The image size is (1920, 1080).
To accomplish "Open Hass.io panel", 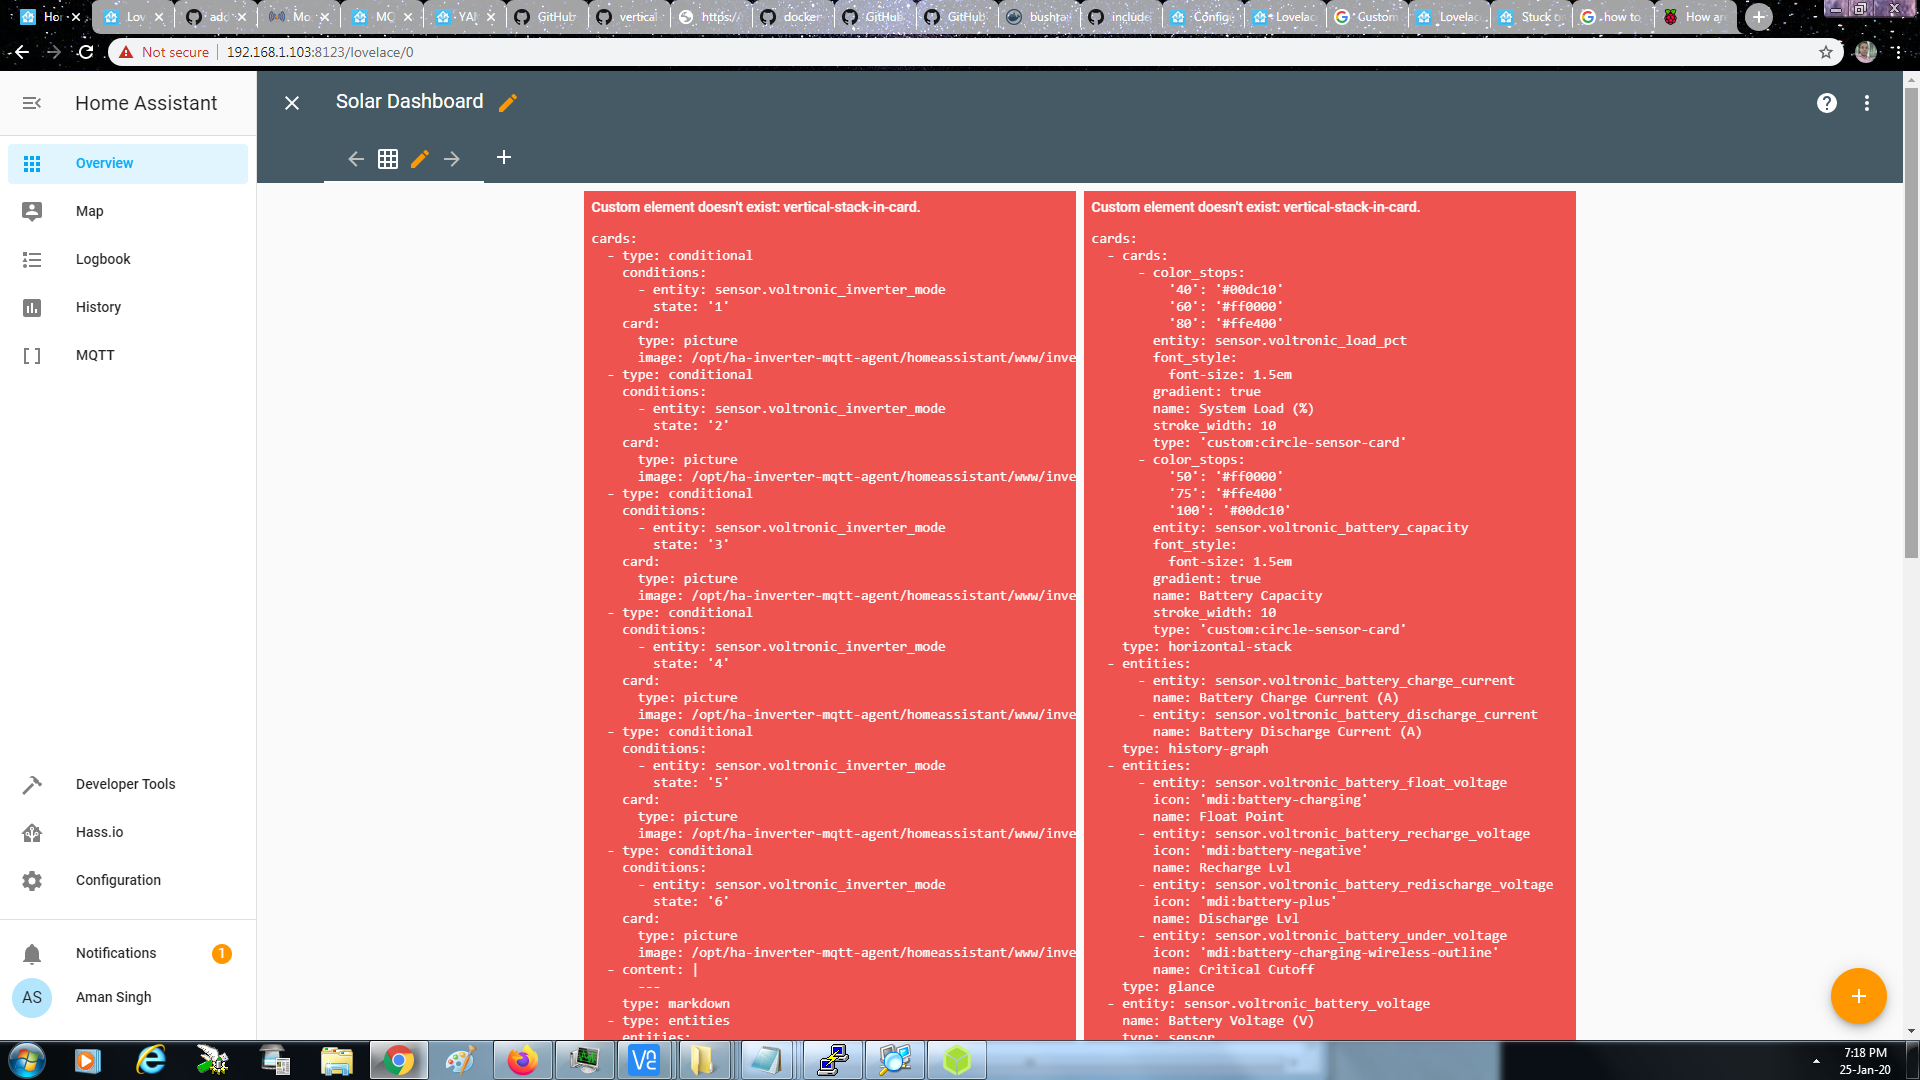I will click(99, 832).
